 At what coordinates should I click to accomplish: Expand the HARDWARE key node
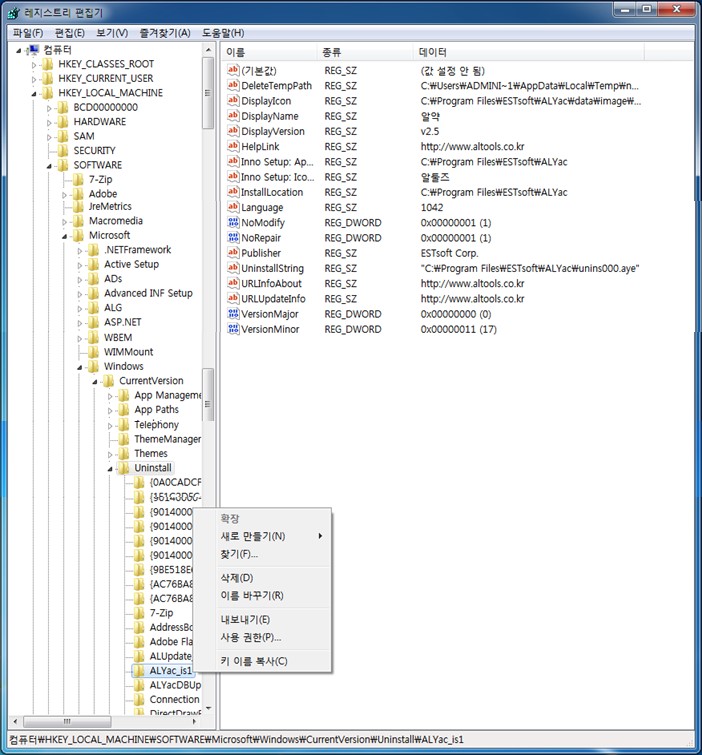(49, 122)
